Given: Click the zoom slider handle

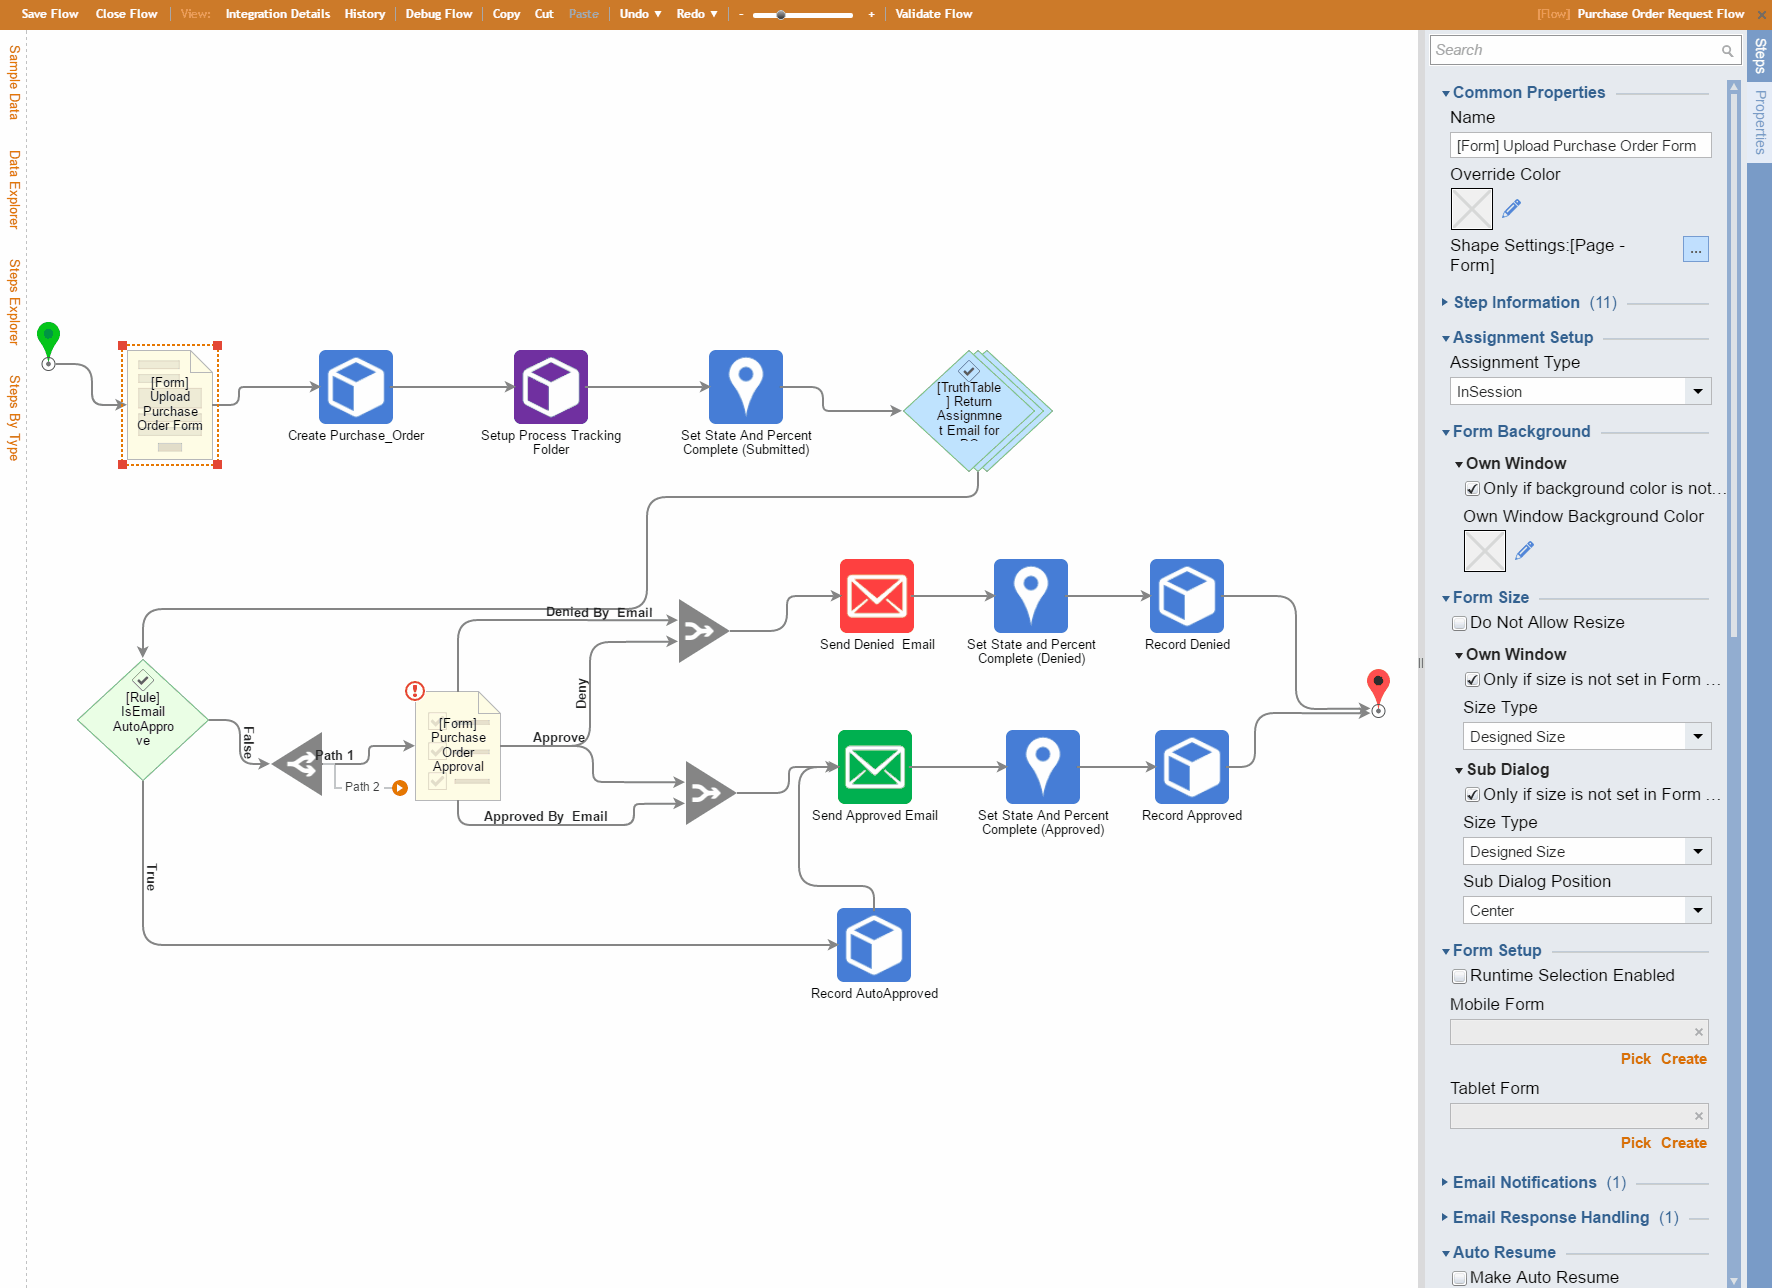Looking at the screenshot, I should click(781, 15).
